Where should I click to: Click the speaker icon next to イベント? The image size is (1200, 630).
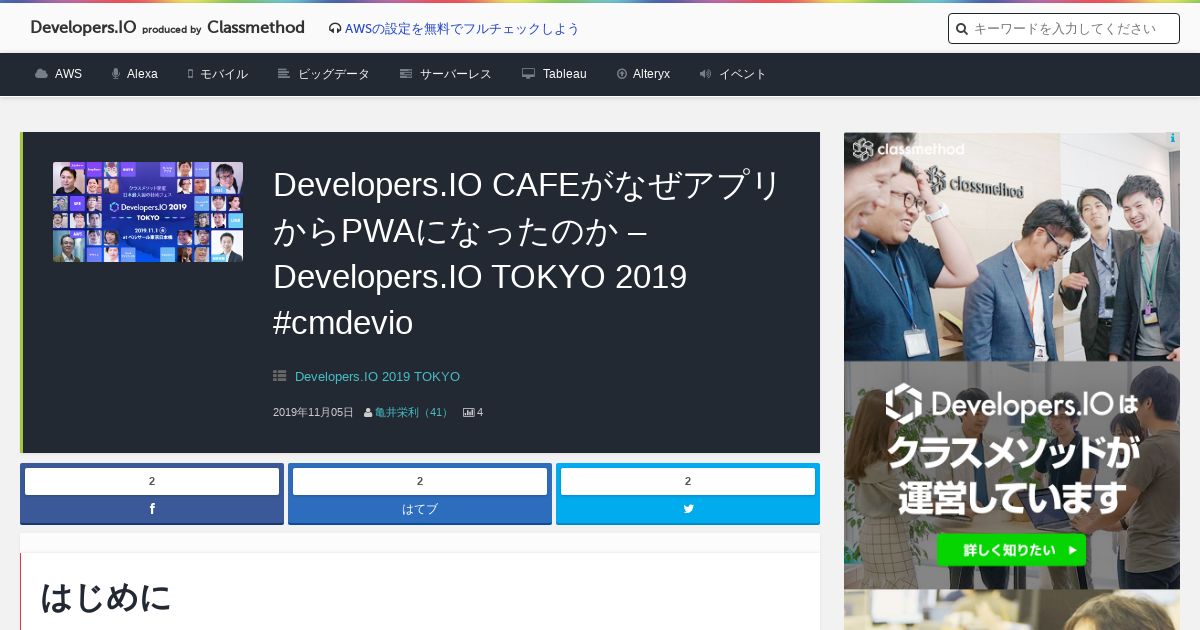(x=705, y=74)
